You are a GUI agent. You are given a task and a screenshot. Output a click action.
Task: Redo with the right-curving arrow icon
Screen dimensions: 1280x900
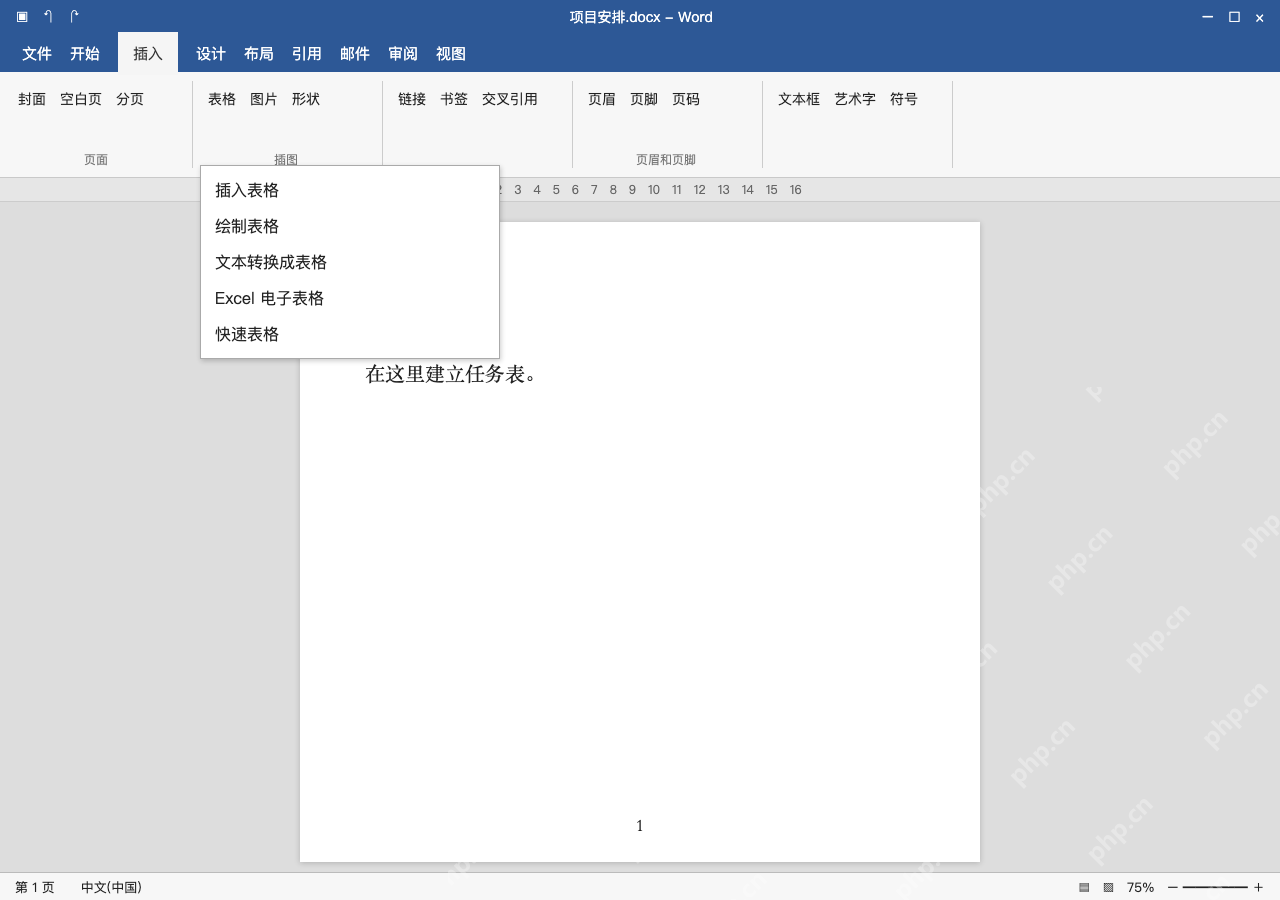pos(74,17)
